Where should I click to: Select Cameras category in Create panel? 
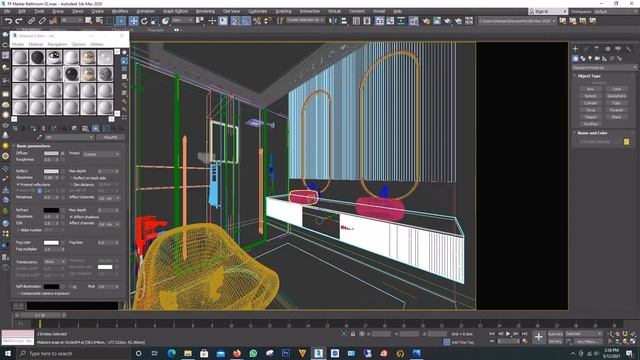[598, 59]
